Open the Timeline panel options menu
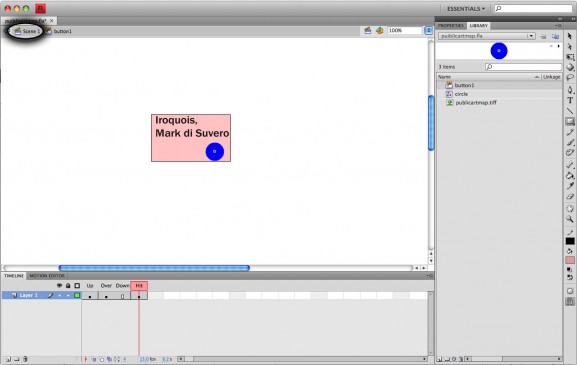This screenshot has height=365, width=577. (x=429, y=276)
